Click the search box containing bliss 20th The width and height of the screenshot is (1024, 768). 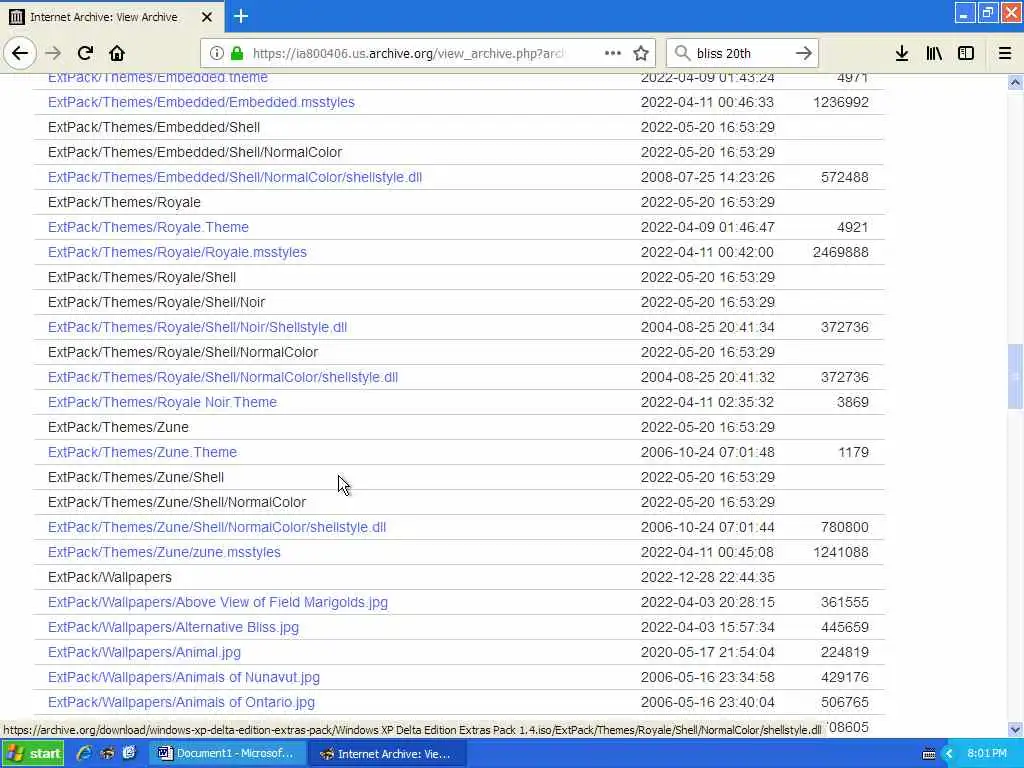pos(742,53)
